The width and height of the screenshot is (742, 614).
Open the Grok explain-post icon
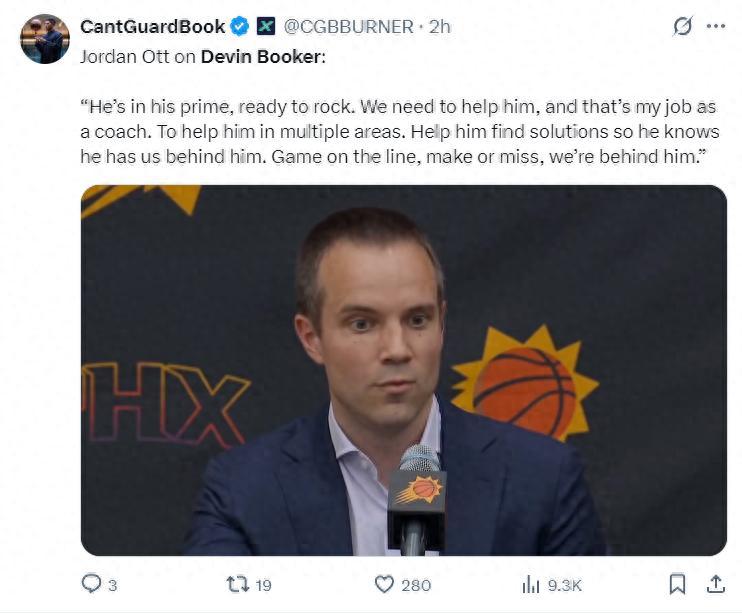683,27
